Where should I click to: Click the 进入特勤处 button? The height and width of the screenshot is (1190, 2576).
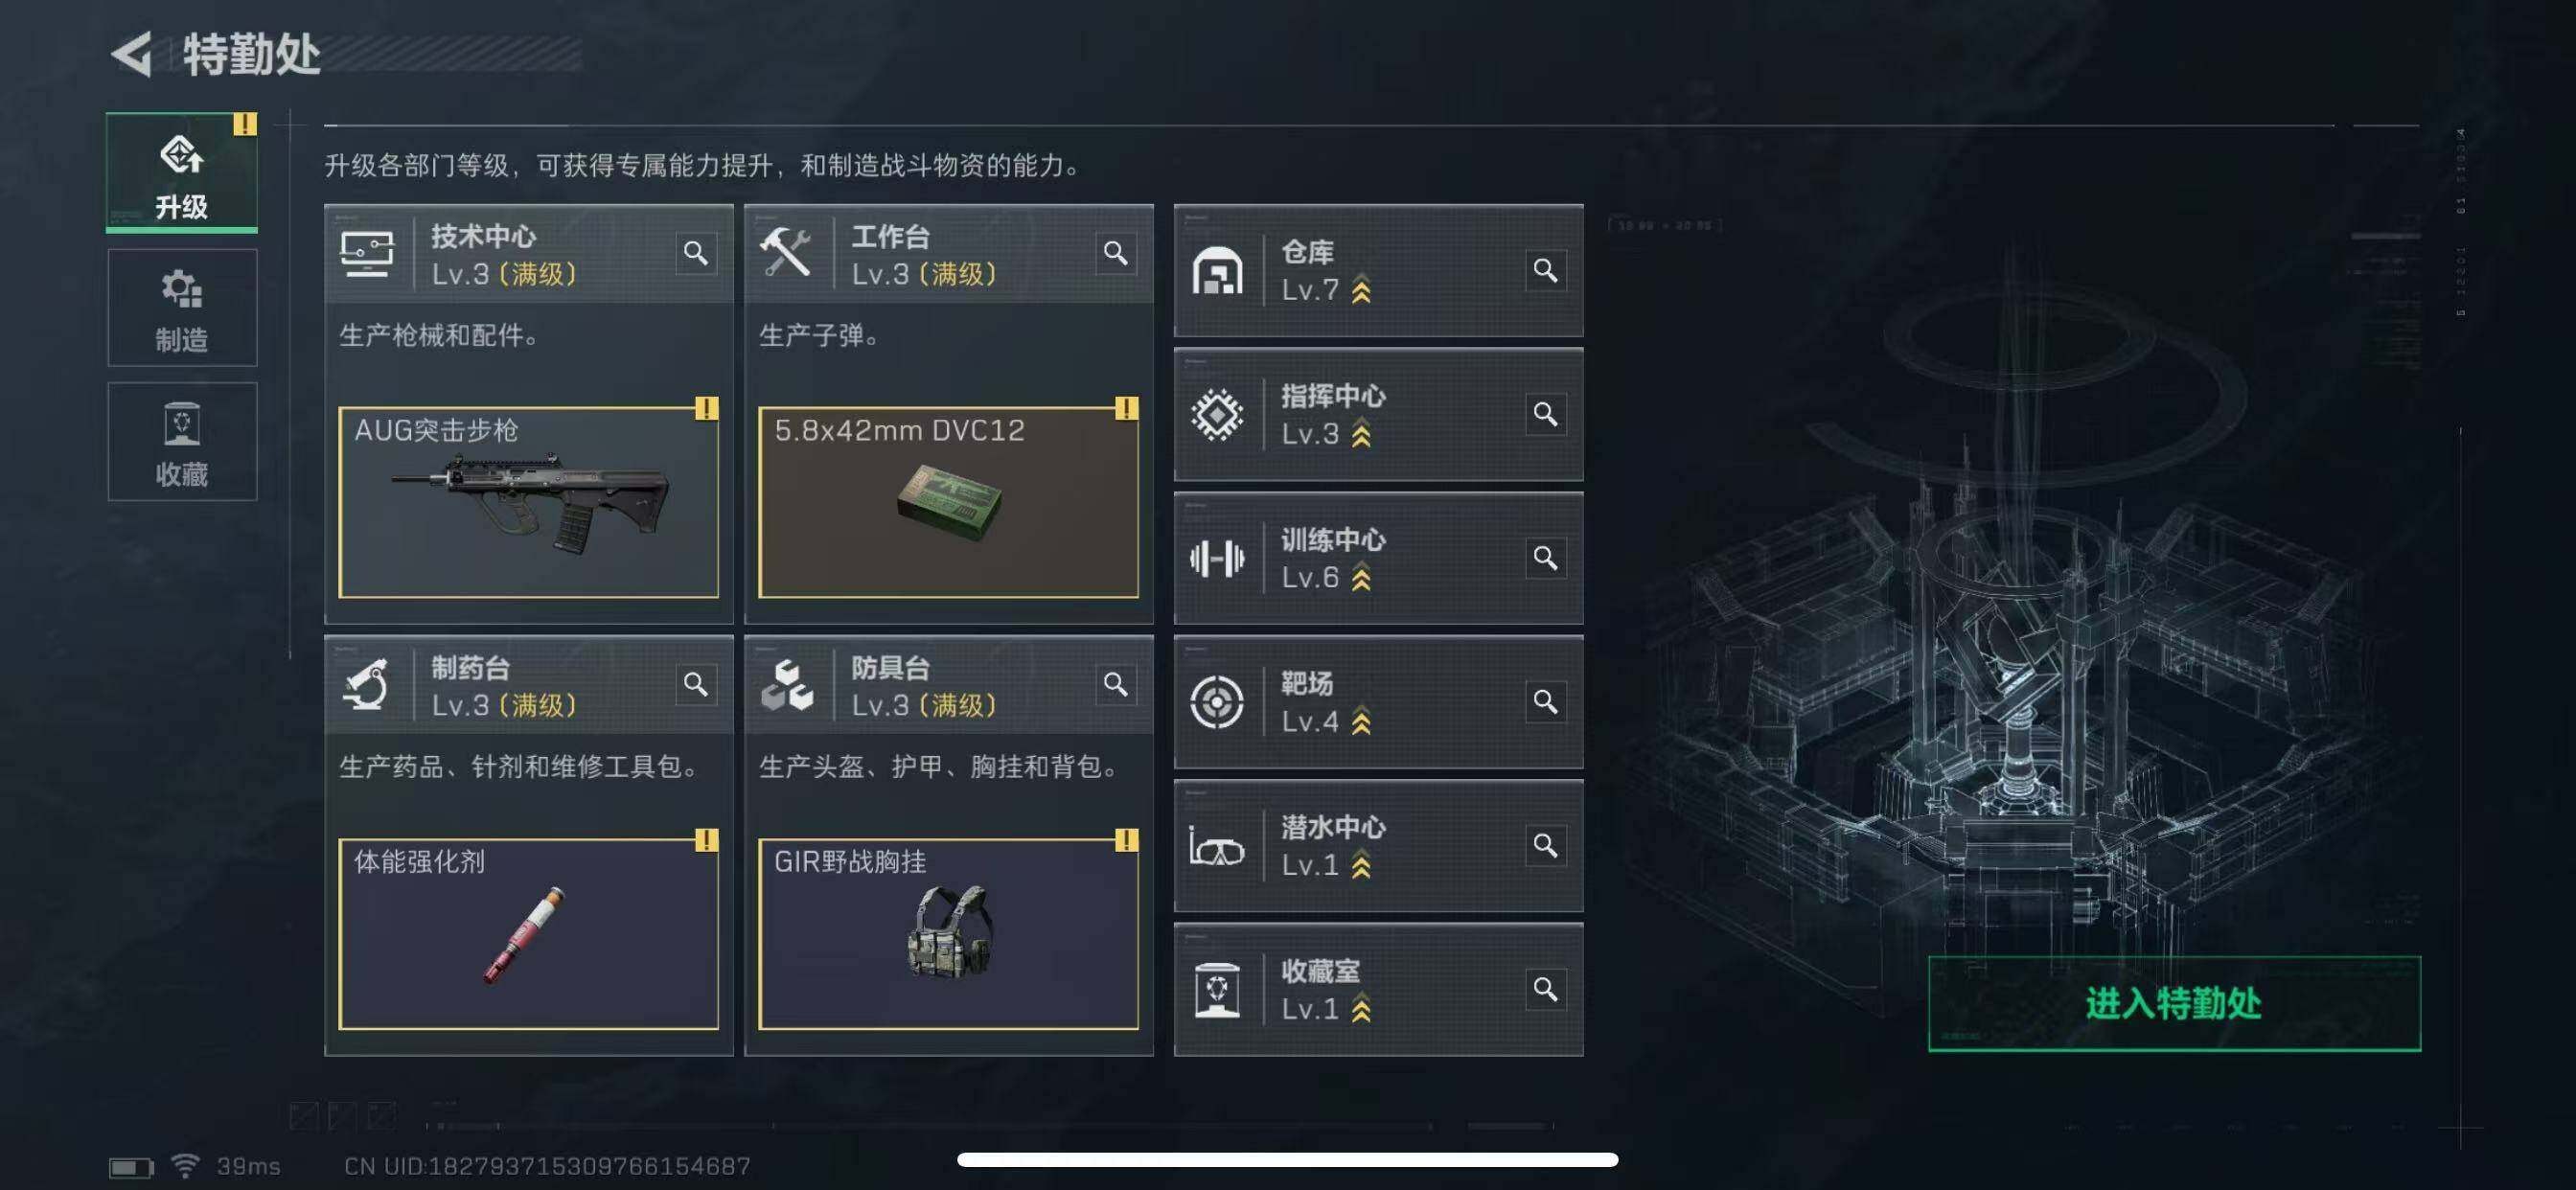pyautogui.click(x=2174, y=1003)
